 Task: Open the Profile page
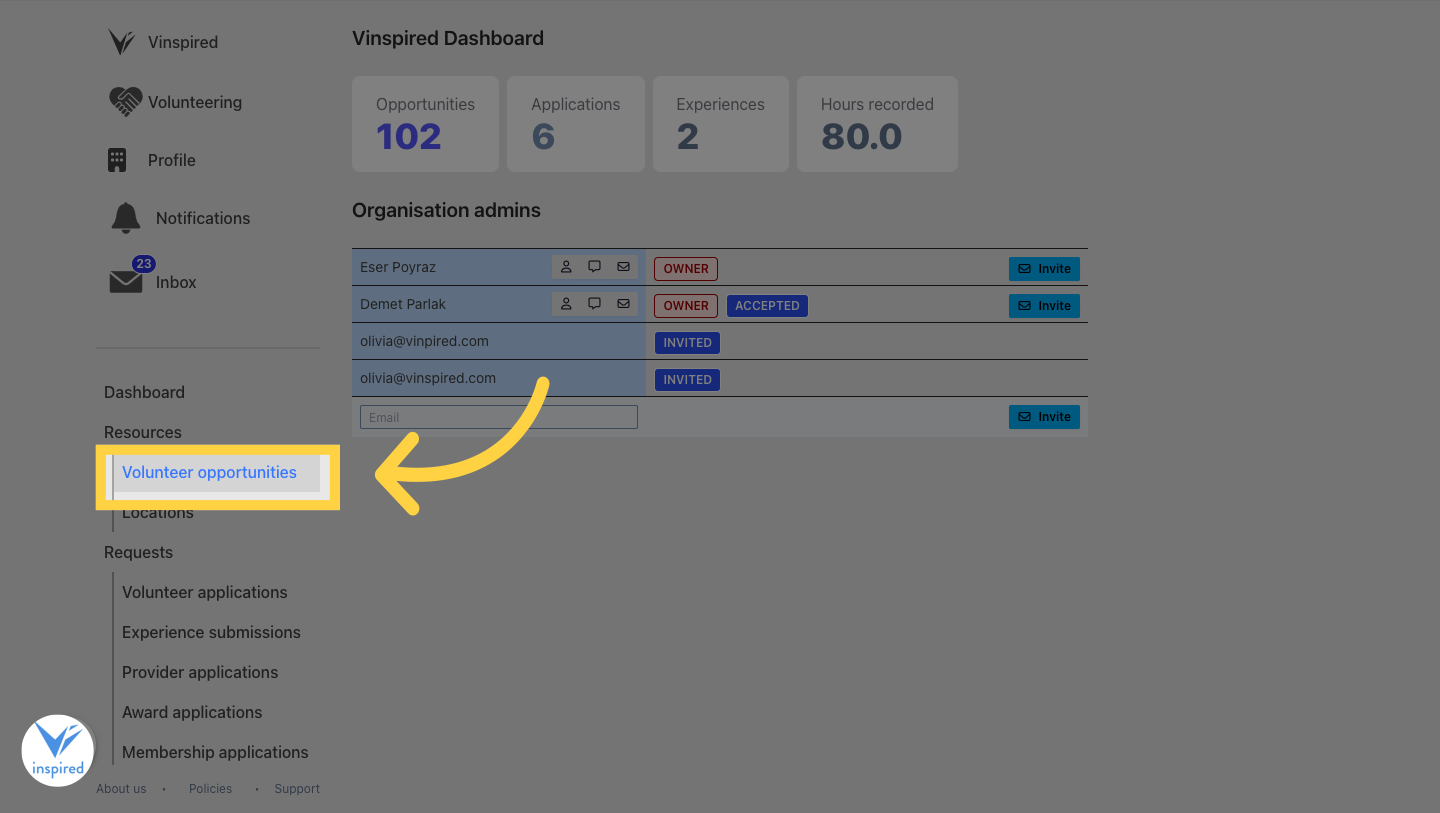[x=172, y=160]
